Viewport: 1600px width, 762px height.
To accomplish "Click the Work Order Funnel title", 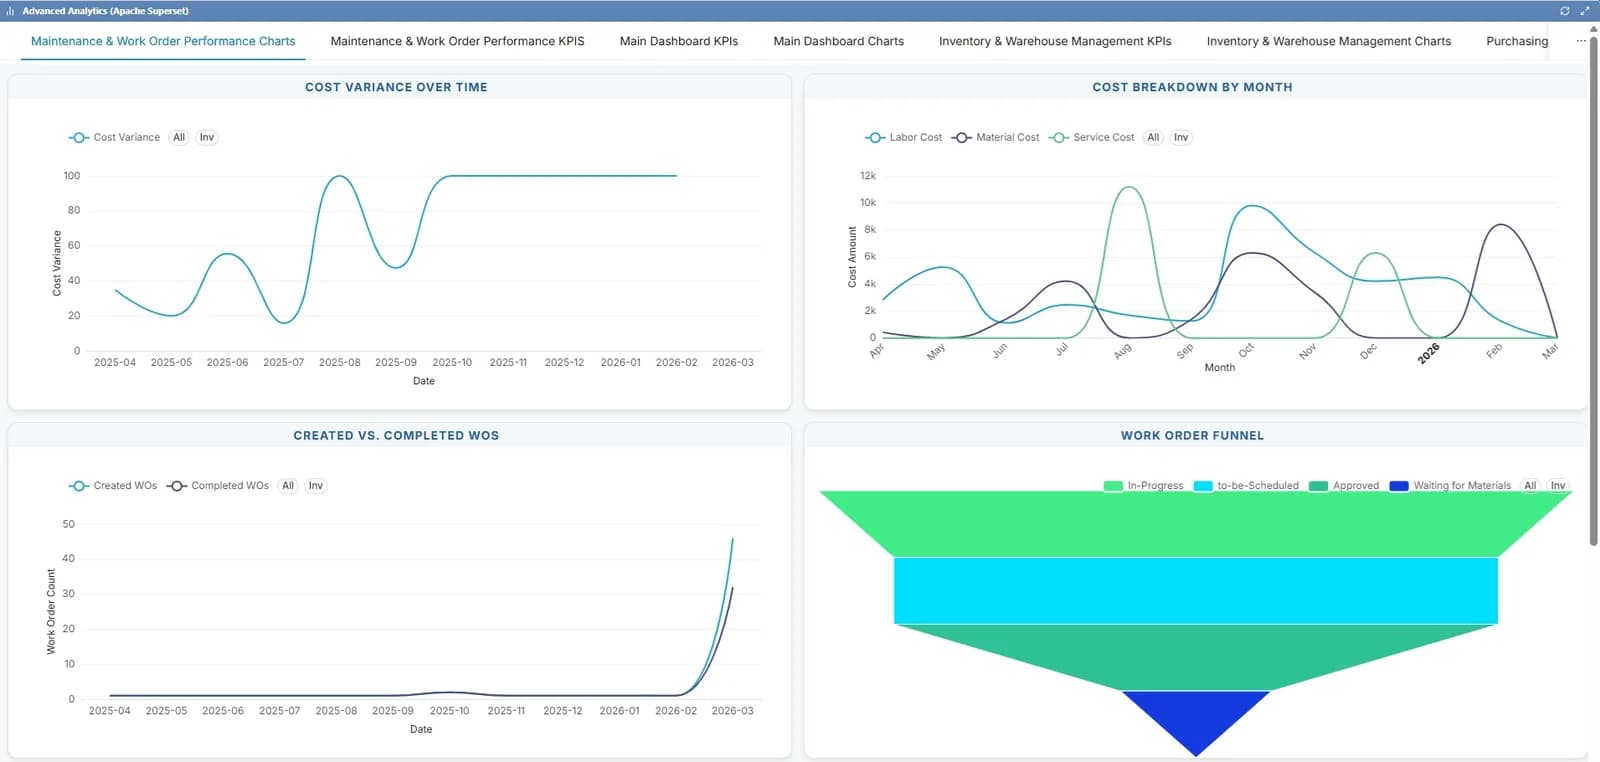I will (x=1192, y=435).
